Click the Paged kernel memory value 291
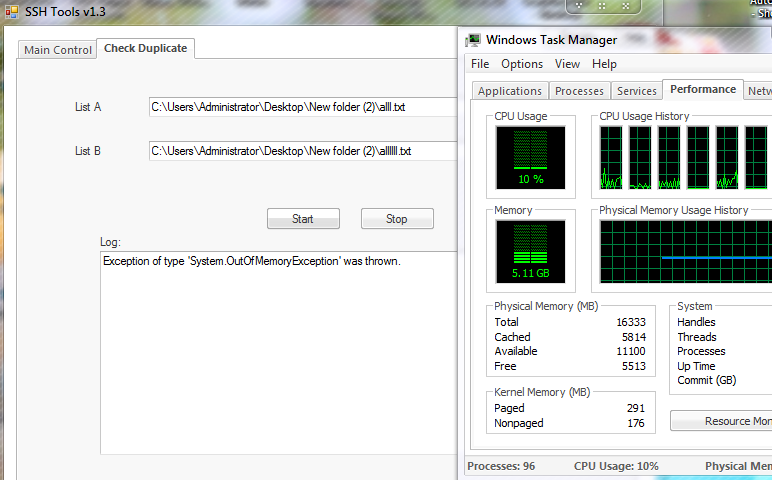 coord(636,408)
